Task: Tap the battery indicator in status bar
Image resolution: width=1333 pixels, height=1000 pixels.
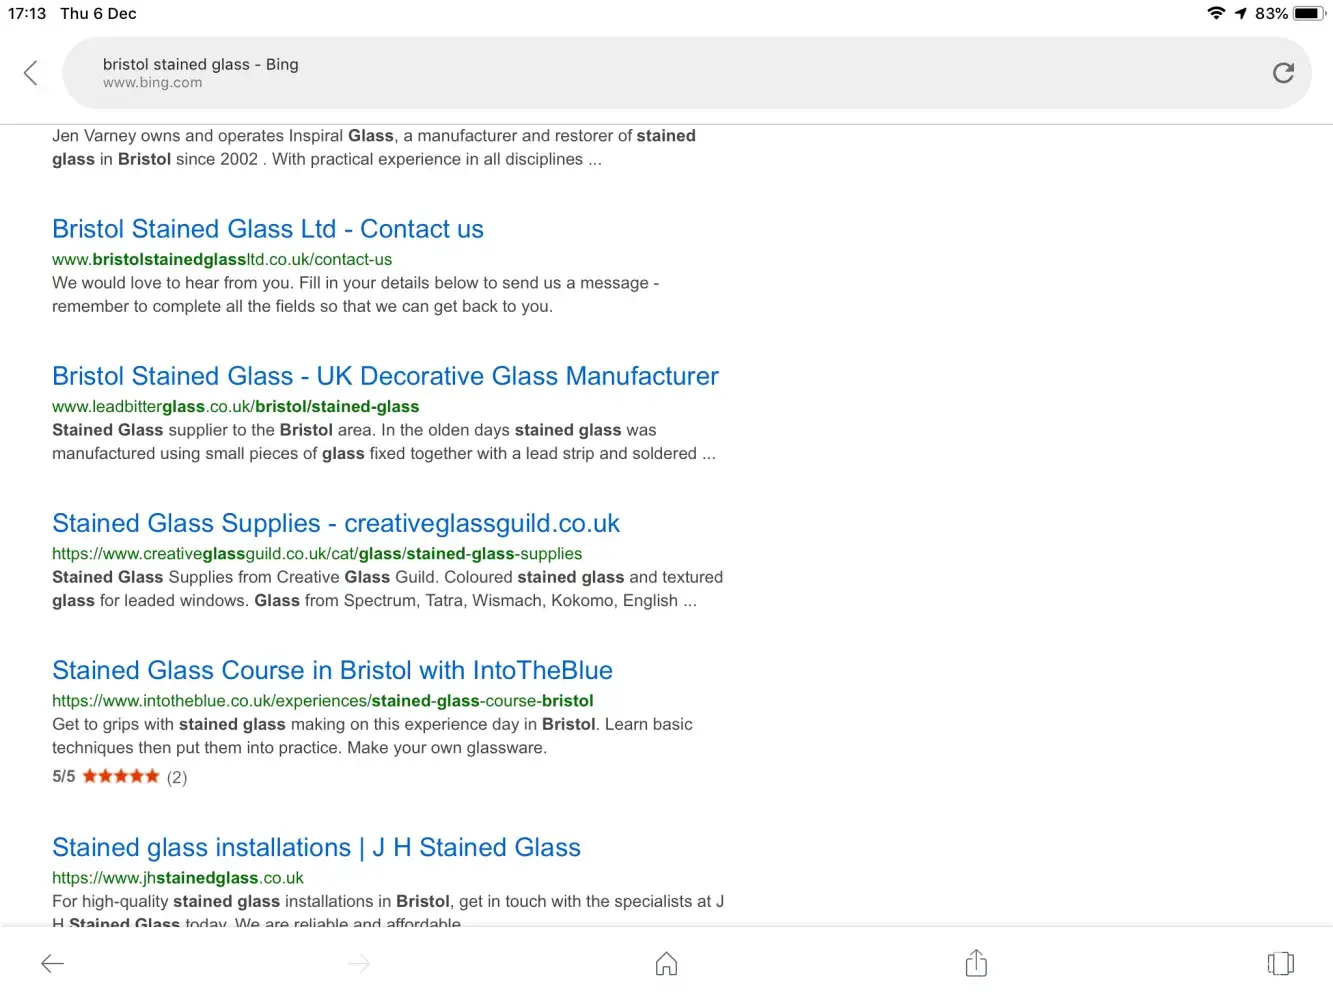Action: pyautogui.click(x=1308, y=14)
